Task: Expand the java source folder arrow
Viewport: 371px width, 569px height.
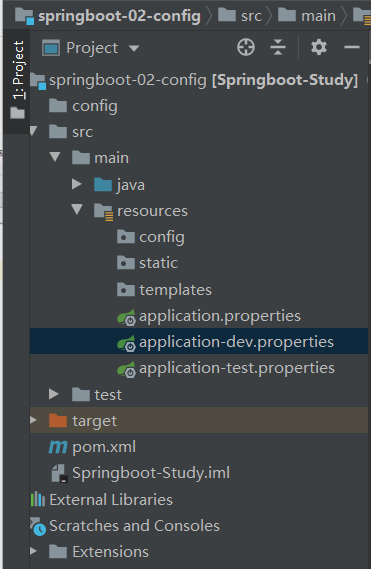Action: click(x=77, y=184)
